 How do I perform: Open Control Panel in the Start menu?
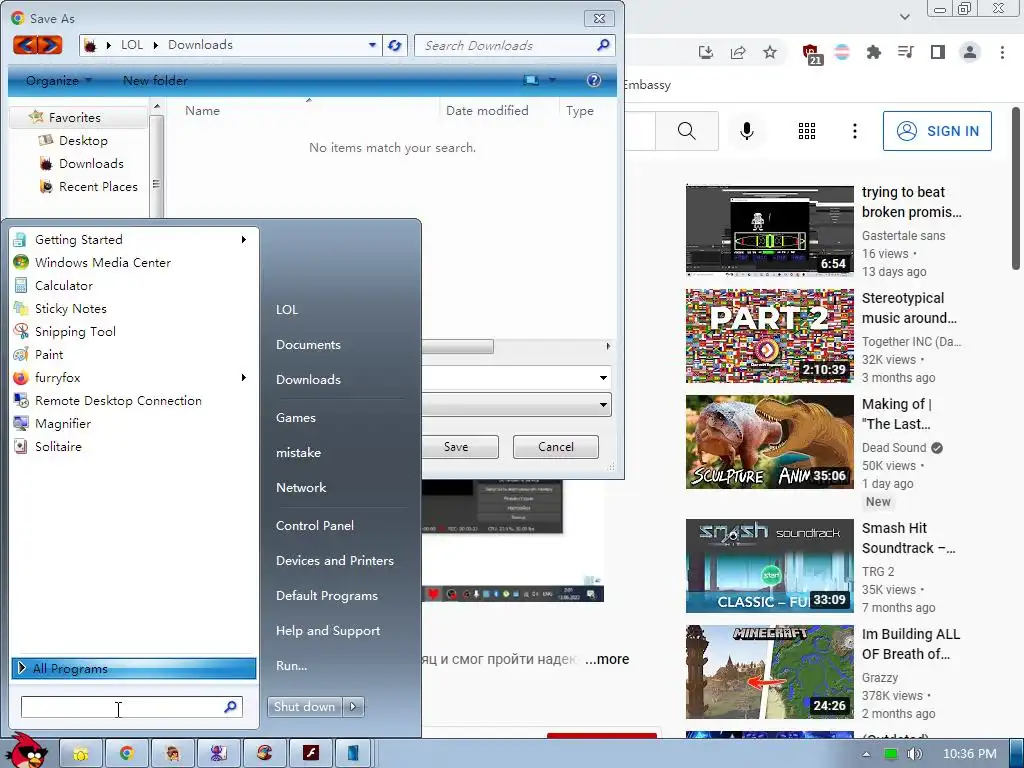pos(315,526)
